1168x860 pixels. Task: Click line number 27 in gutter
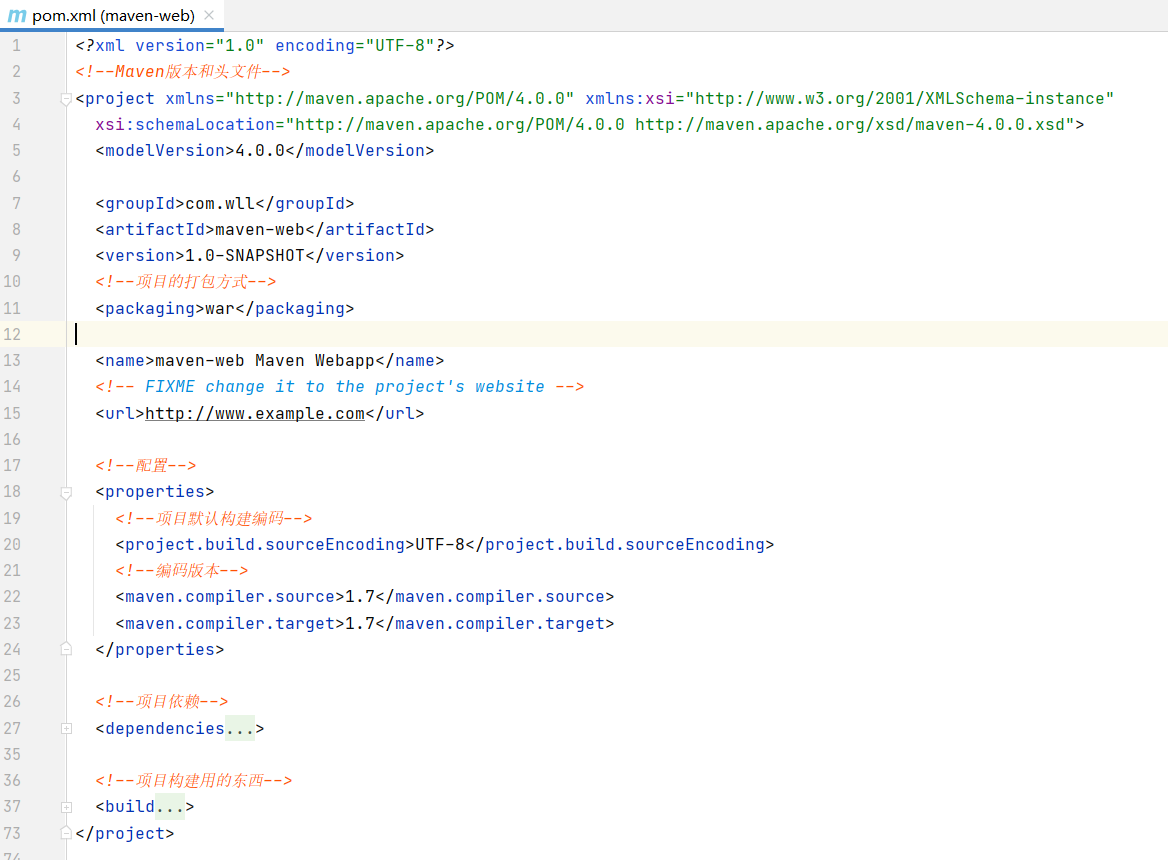12,728
